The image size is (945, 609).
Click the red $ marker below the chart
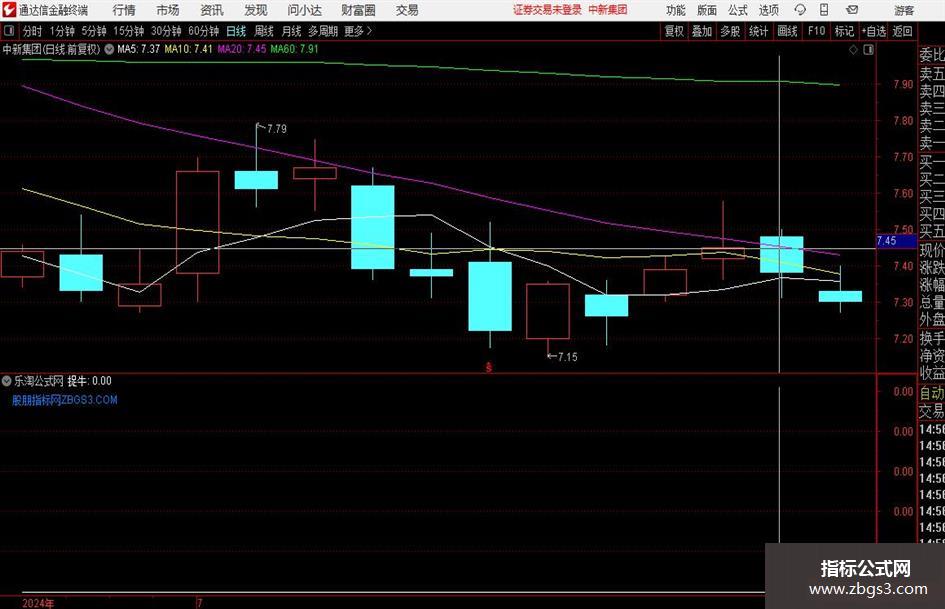point(489,367)
